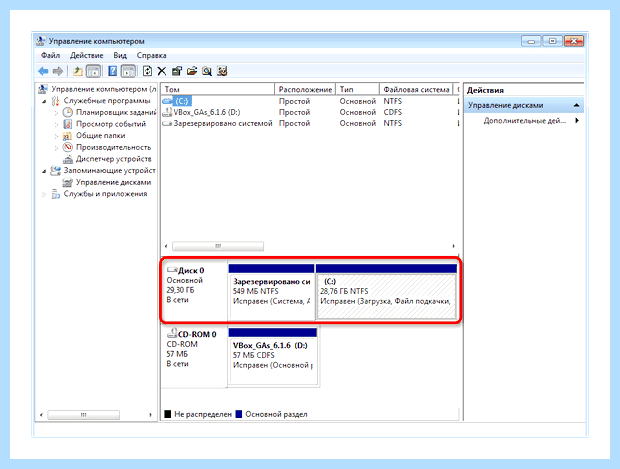Open the Дополнительные действия submenu arrow
This screenshot has height=469, width=620.
point(577,121)
